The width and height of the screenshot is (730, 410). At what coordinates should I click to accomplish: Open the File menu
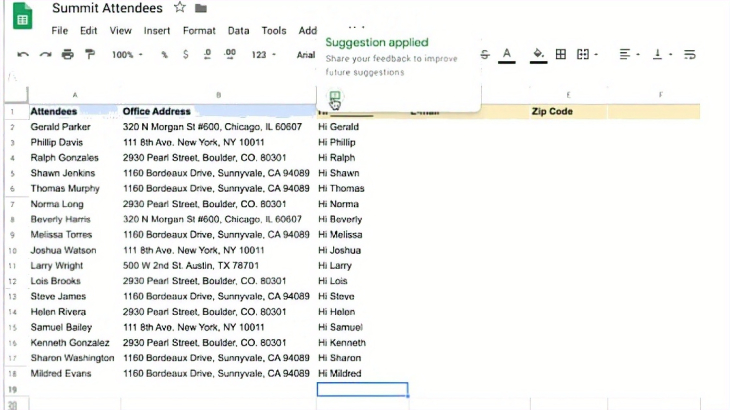[60, 31]
